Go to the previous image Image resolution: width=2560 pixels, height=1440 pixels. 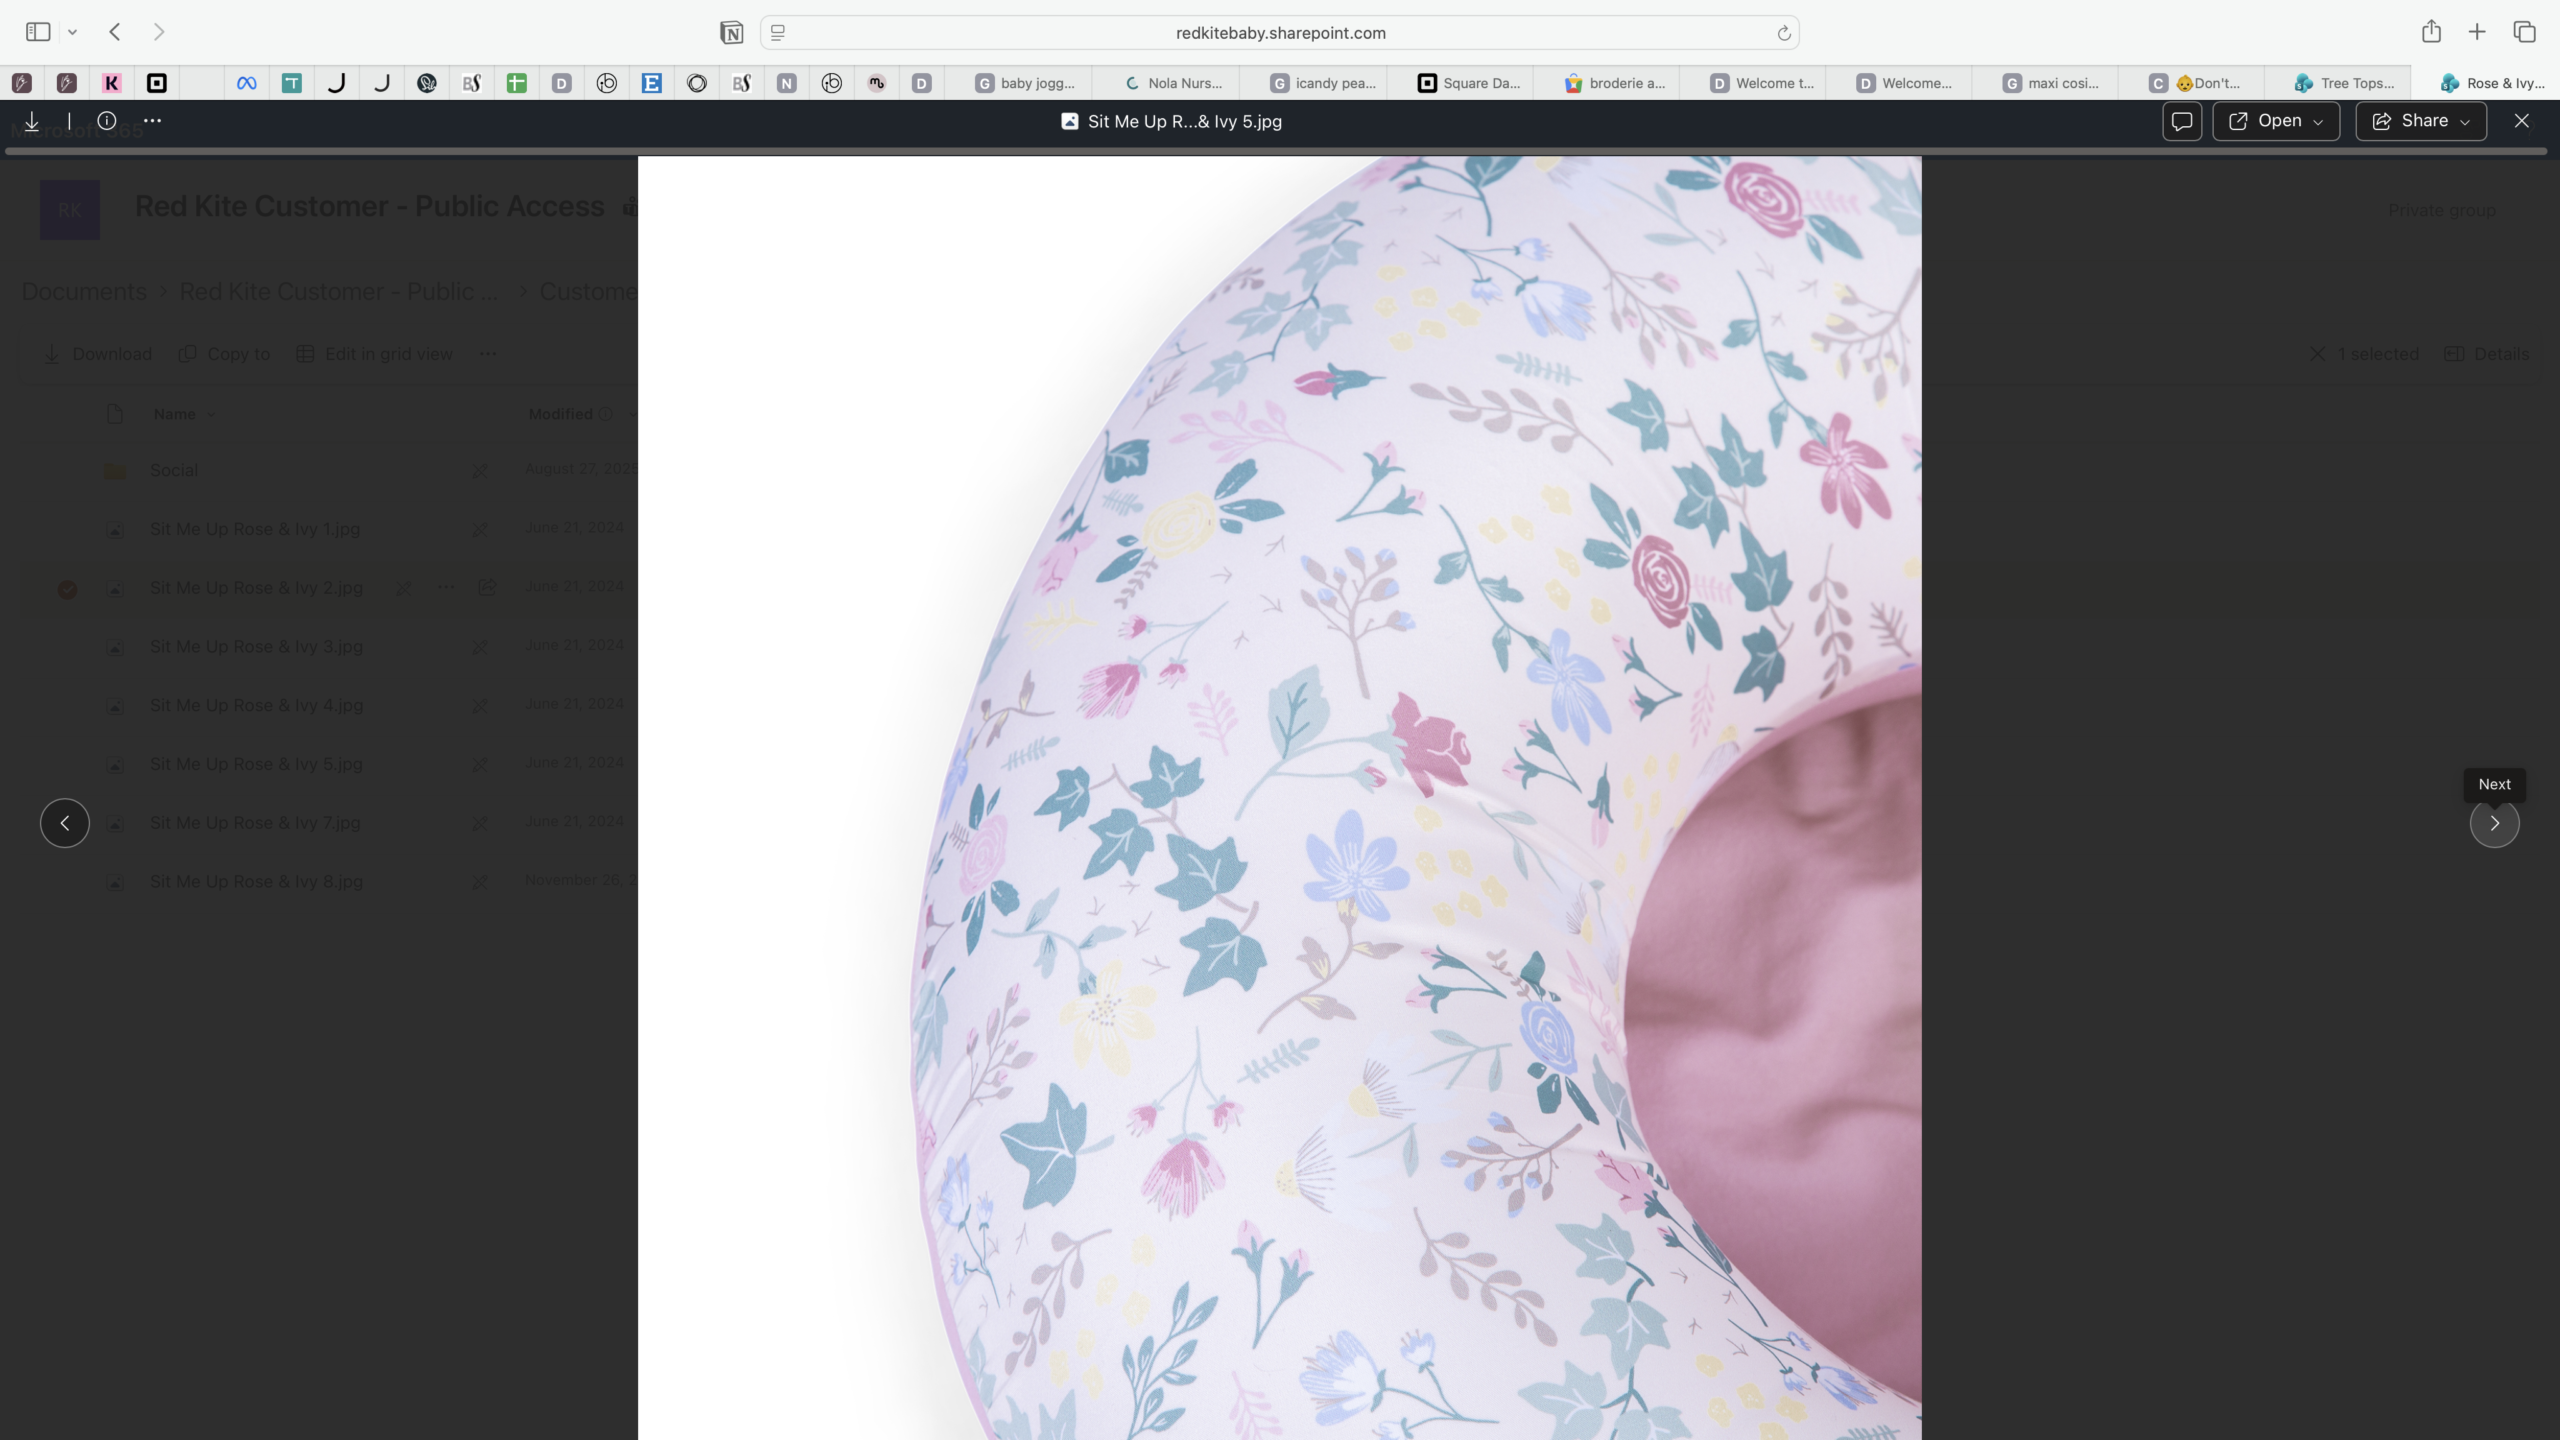[65, 823]
